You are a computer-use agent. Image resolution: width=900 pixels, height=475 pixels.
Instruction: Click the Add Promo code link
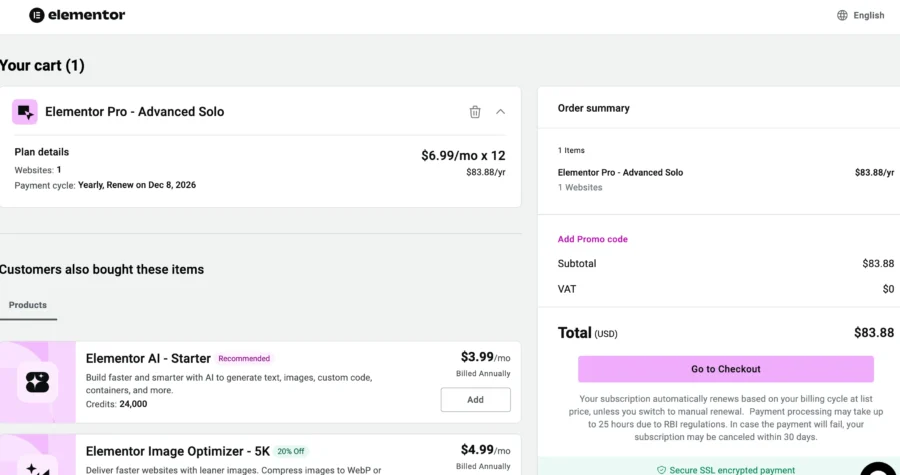[592, 239]
